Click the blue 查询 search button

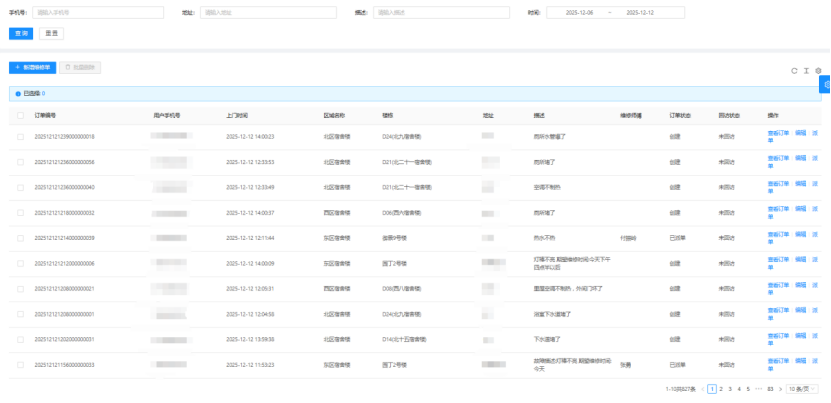20,33
